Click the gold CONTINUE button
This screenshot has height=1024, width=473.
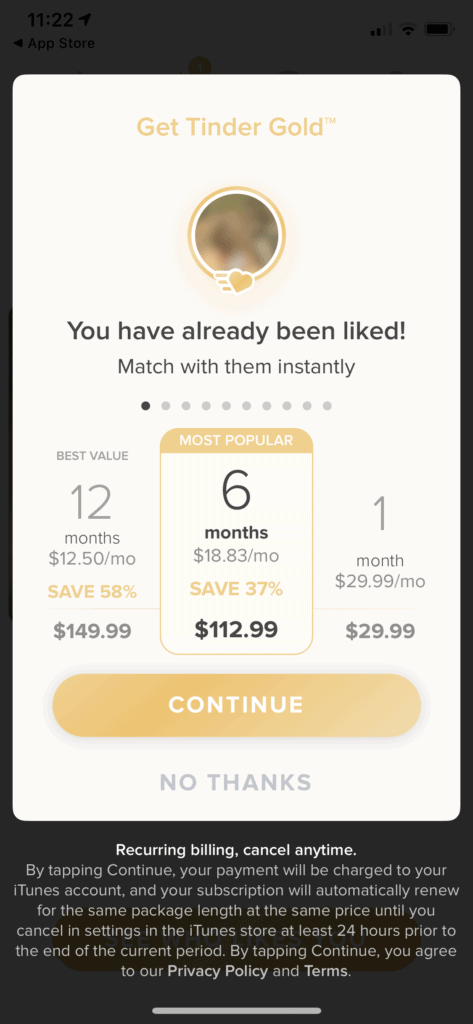[236, 705]
